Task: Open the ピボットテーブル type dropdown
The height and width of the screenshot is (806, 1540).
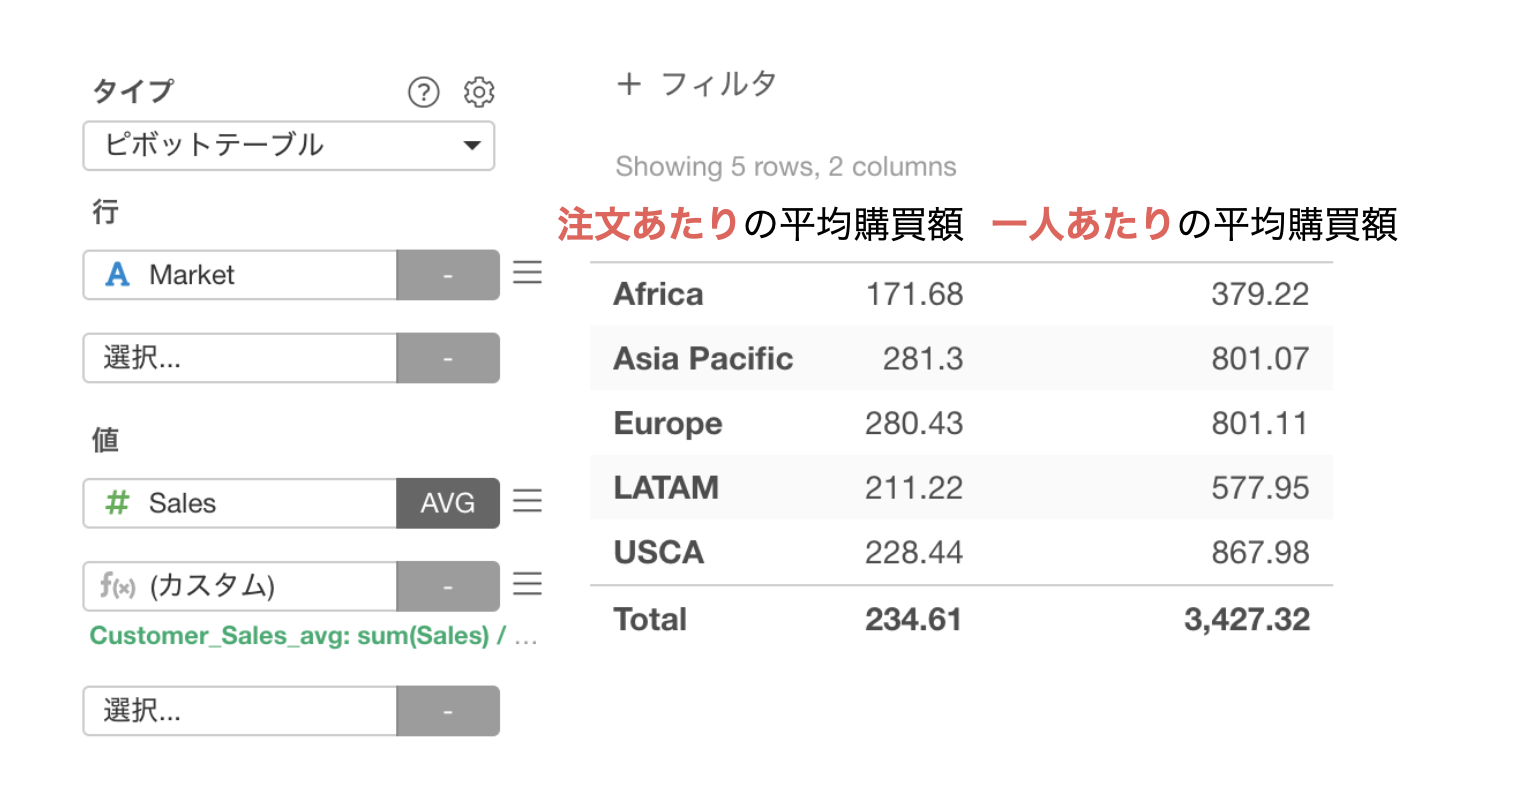Action: coord(289,146)
